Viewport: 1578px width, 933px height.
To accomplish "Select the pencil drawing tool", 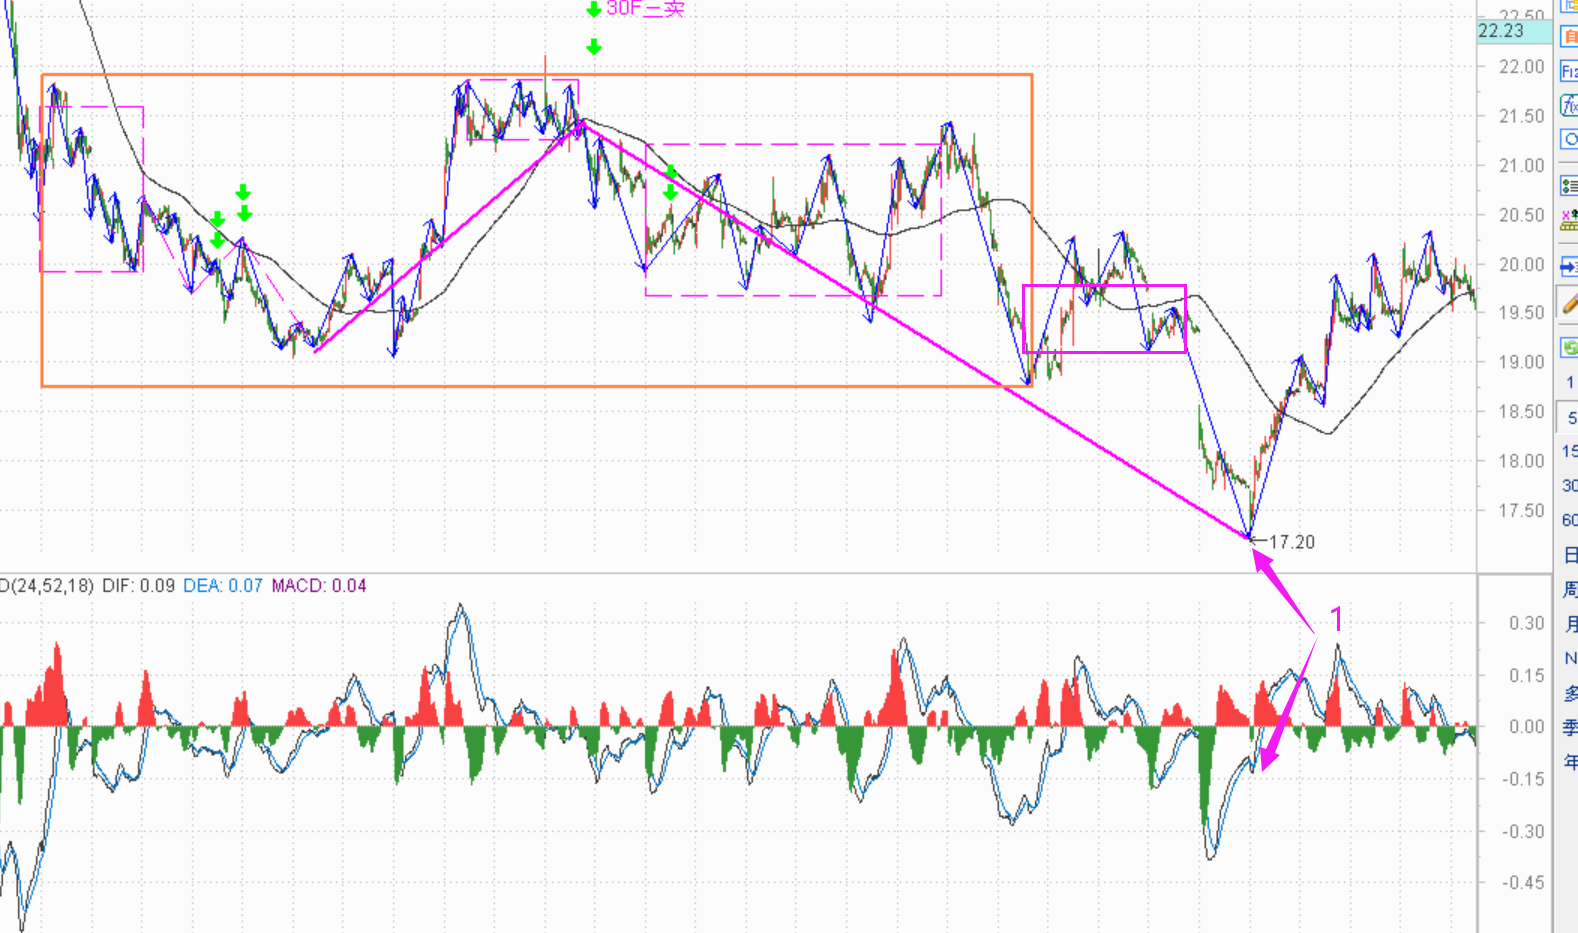I will tap(1569, 304).
